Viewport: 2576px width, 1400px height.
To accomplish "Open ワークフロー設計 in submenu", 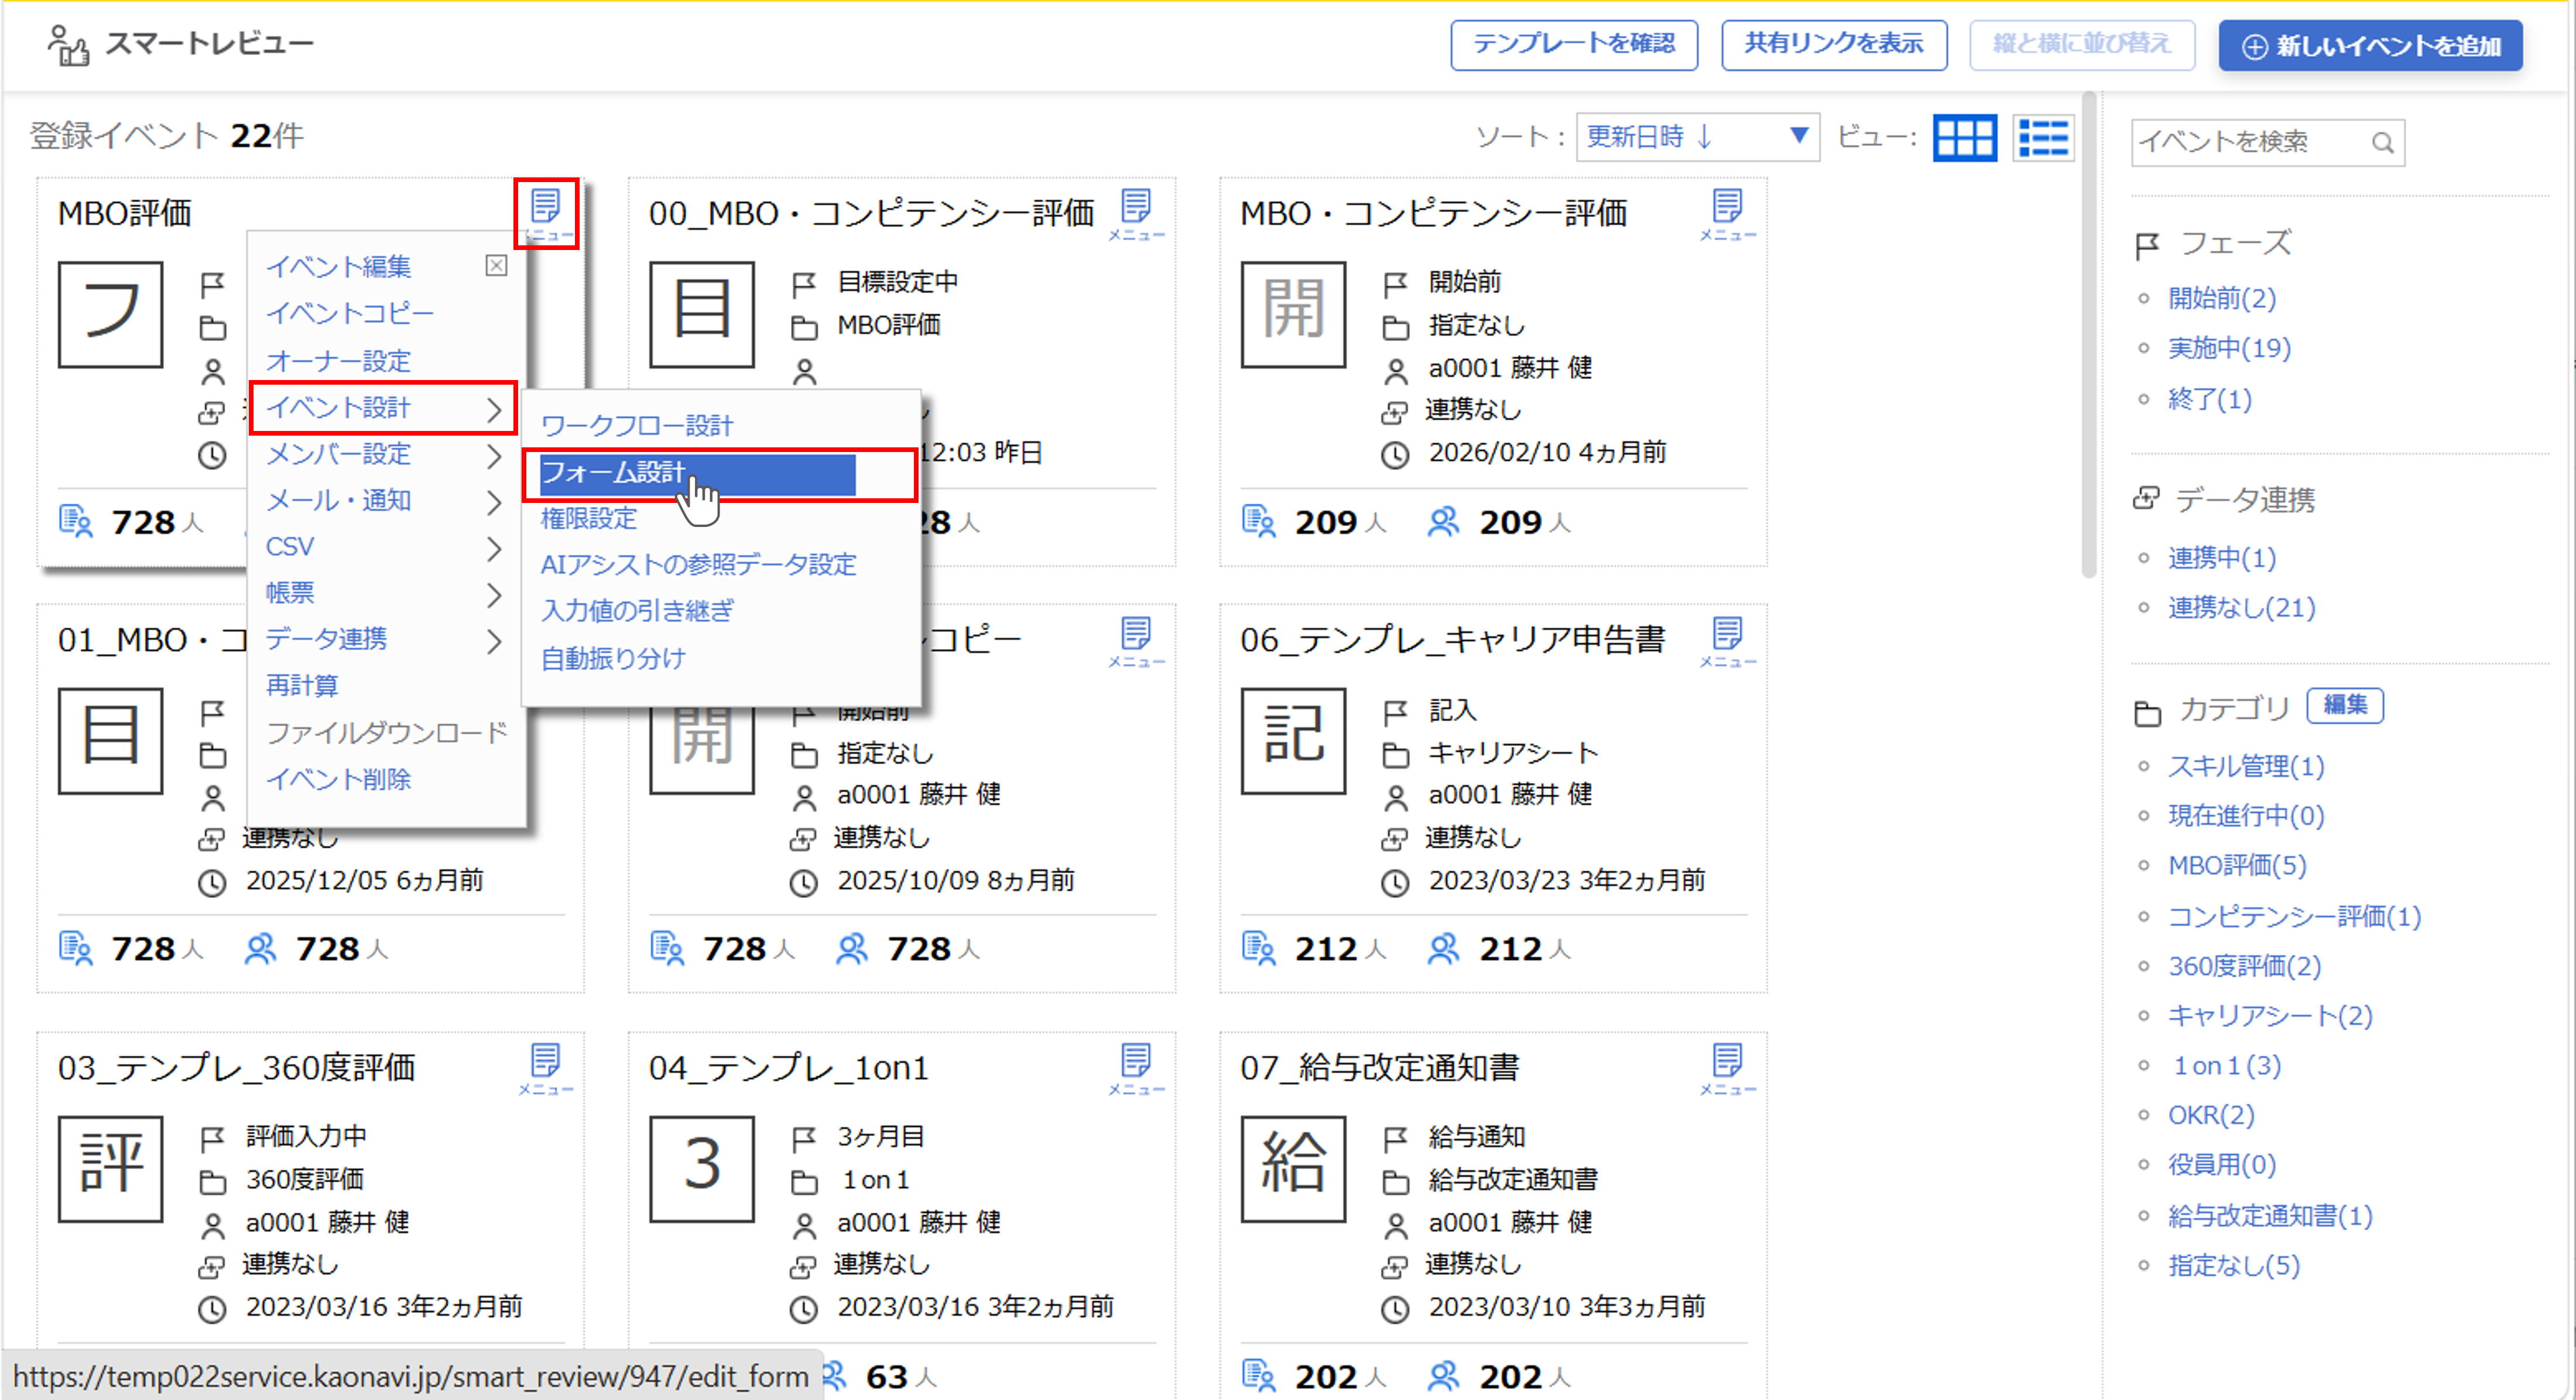I will click(x=637, y=426).
